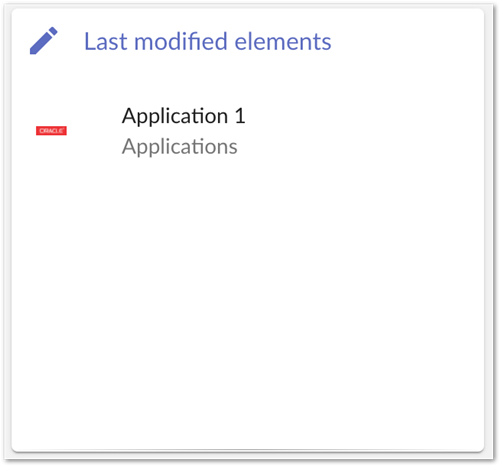Click the card's right border

(484, 230)
